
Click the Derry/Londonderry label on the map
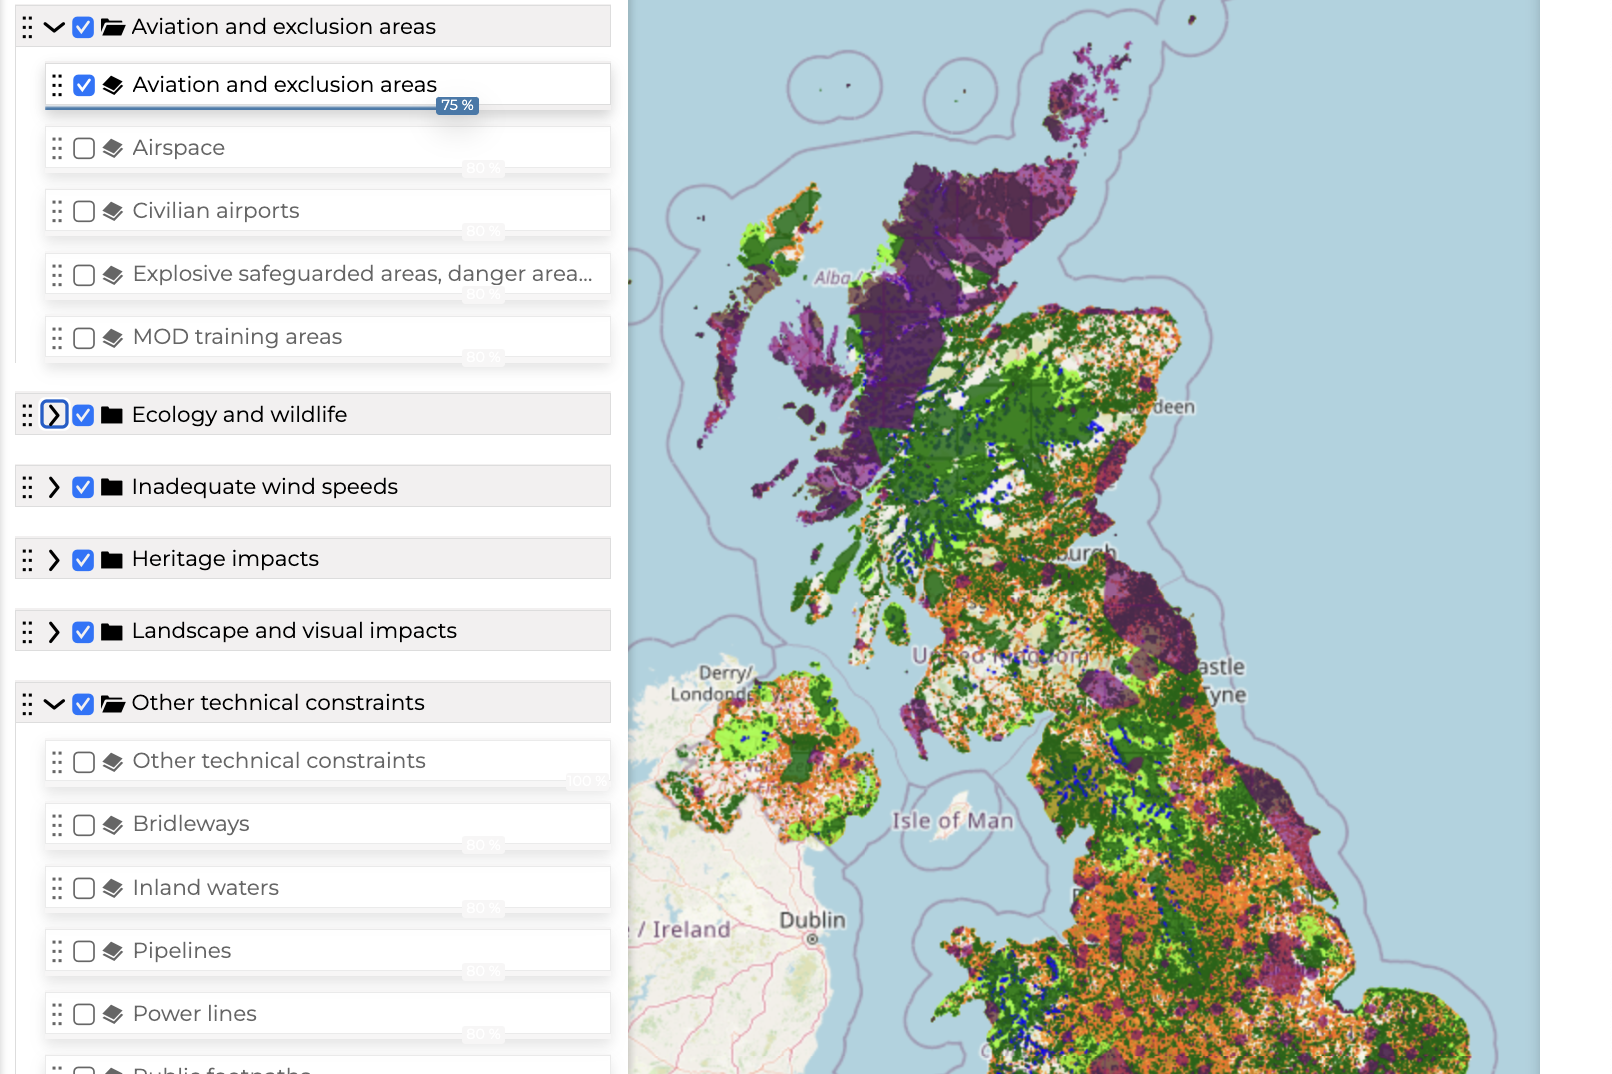711,683
